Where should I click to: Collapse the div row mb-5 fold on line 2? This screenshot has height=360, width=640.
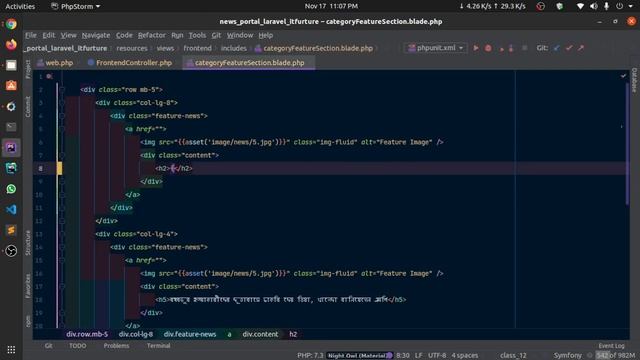[62, 89]
